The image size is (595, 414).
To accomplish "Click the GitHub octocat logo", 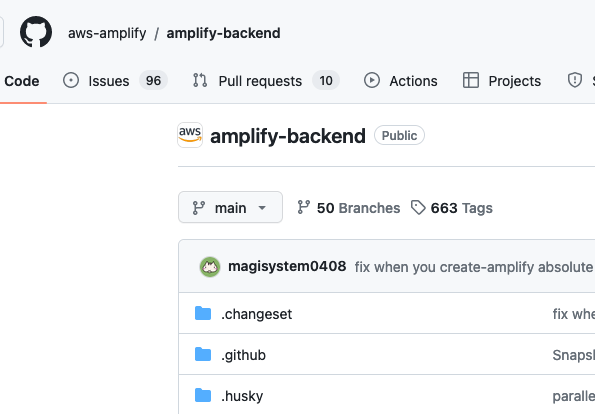I will click(36, 32).
